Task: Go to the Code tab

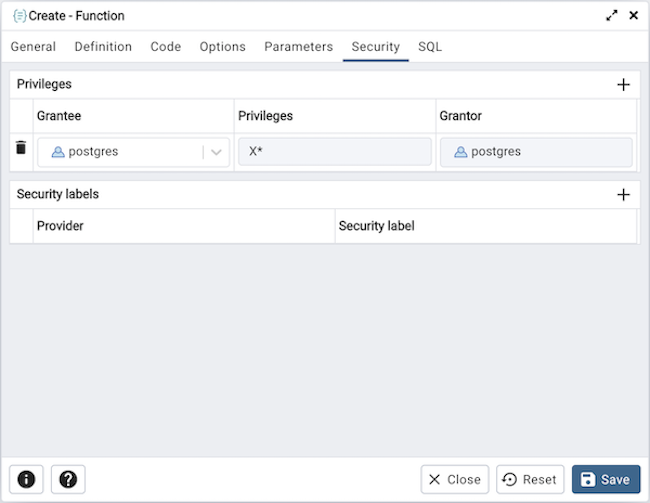Action: click(x=166, y=47)
